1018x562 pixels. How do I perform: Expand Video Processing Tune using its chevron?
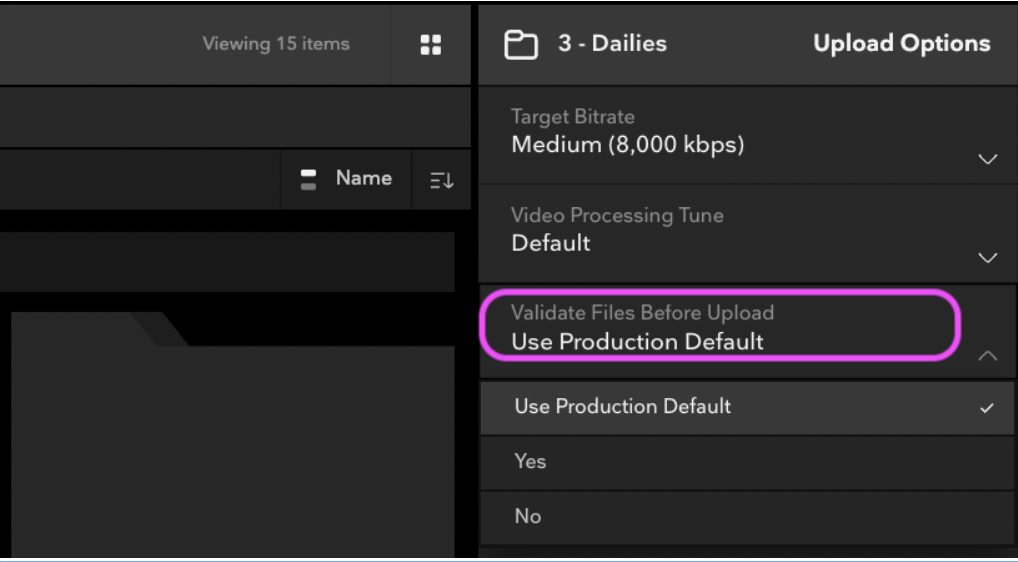click(x=987, y=258)
